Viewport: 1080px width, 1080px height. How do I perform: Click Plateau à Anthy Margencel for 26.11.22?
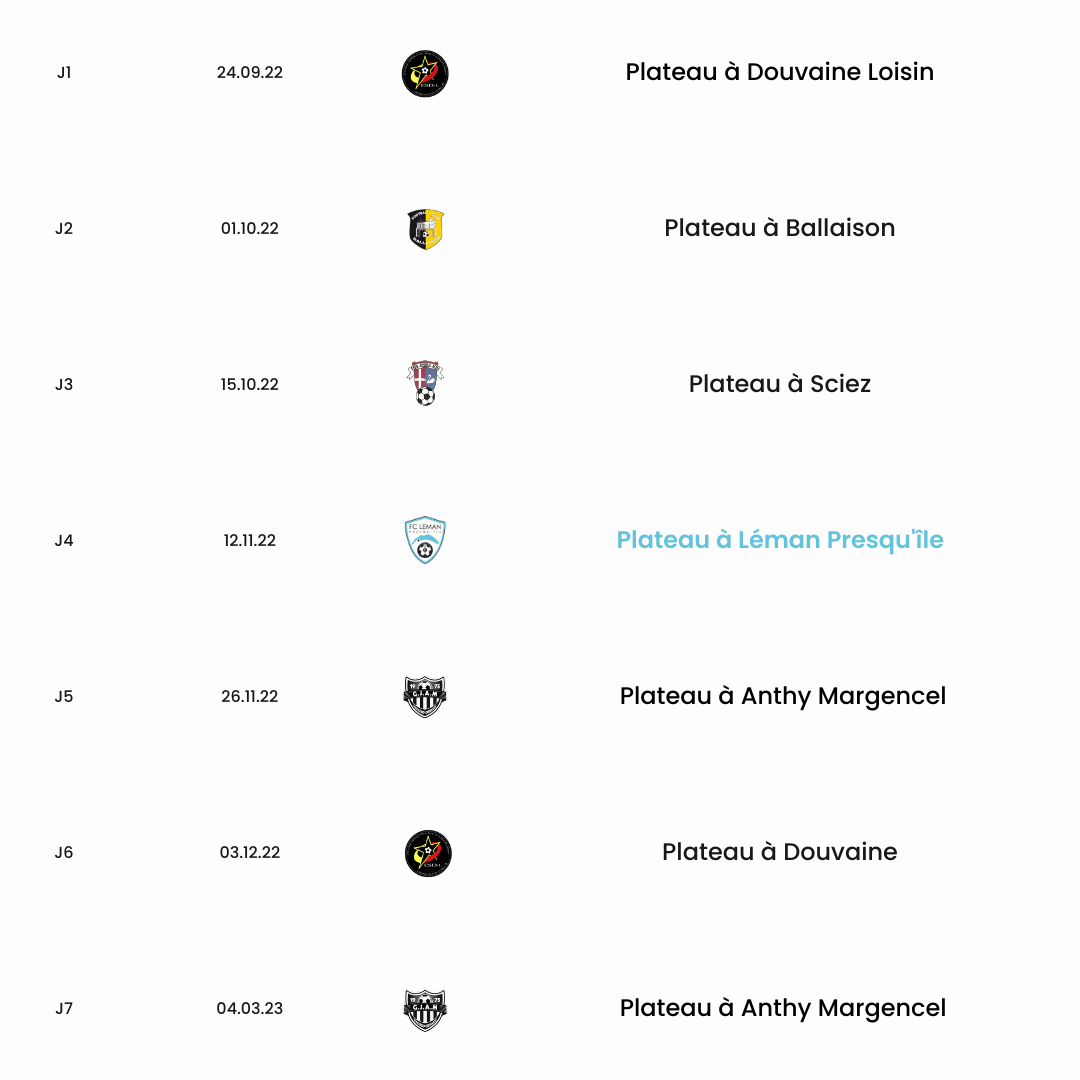782,696
